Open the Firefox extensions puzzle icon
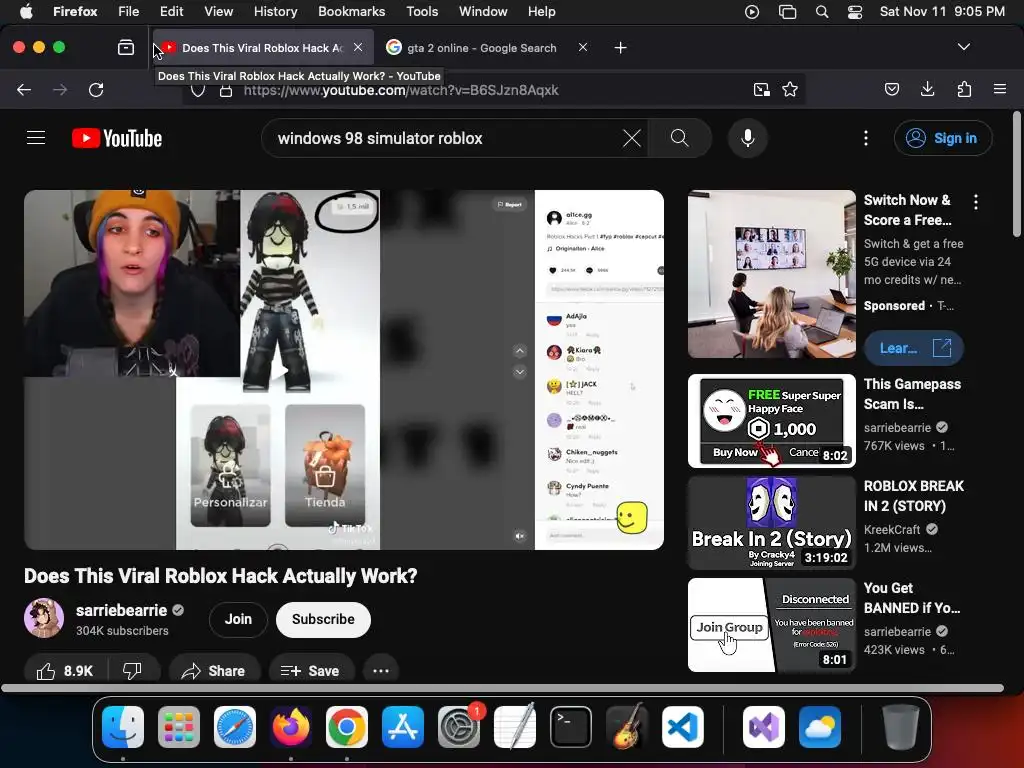The width and height of the screenshot is (1024, 768). 964,89
